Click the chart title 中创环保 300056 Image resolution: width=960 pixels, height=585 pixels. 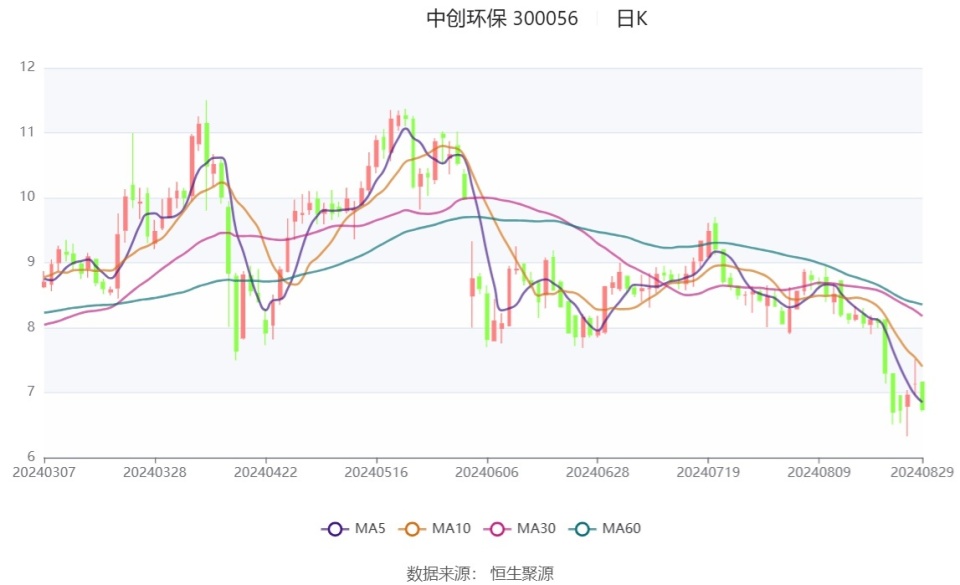point(502,18)
